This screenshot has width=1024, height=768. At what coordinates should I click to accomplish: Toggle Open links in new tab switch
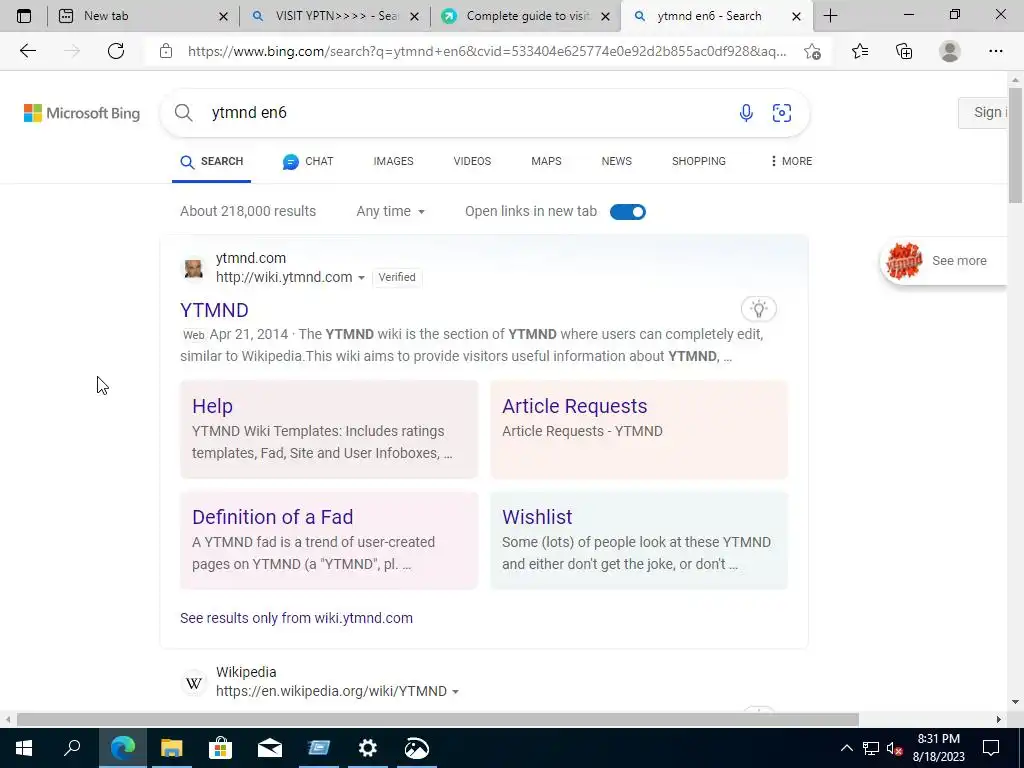[x=628, y=212]
